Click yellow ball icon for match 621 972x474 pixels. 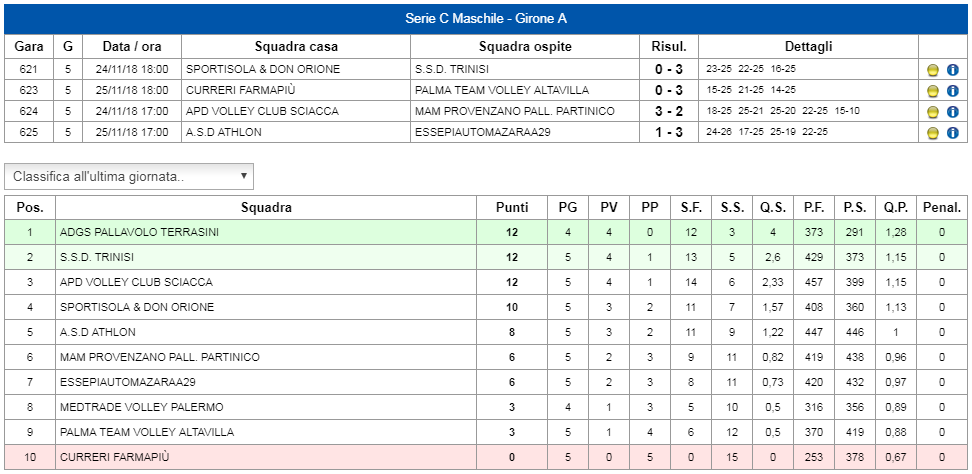(932, 70)
